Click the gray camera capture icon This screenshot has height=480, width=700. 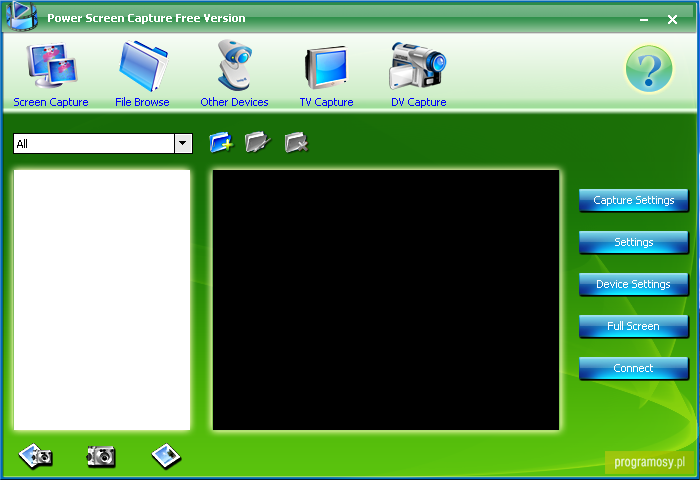click(x=101, y=456)
